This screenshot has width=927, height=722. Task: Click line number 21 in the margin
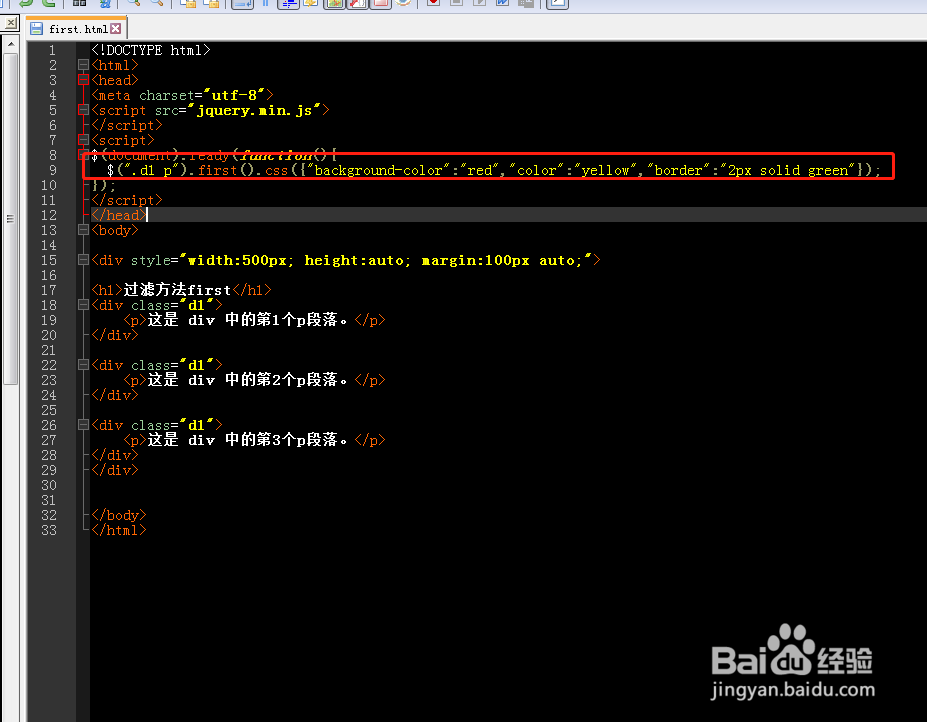tap(49, 350)
